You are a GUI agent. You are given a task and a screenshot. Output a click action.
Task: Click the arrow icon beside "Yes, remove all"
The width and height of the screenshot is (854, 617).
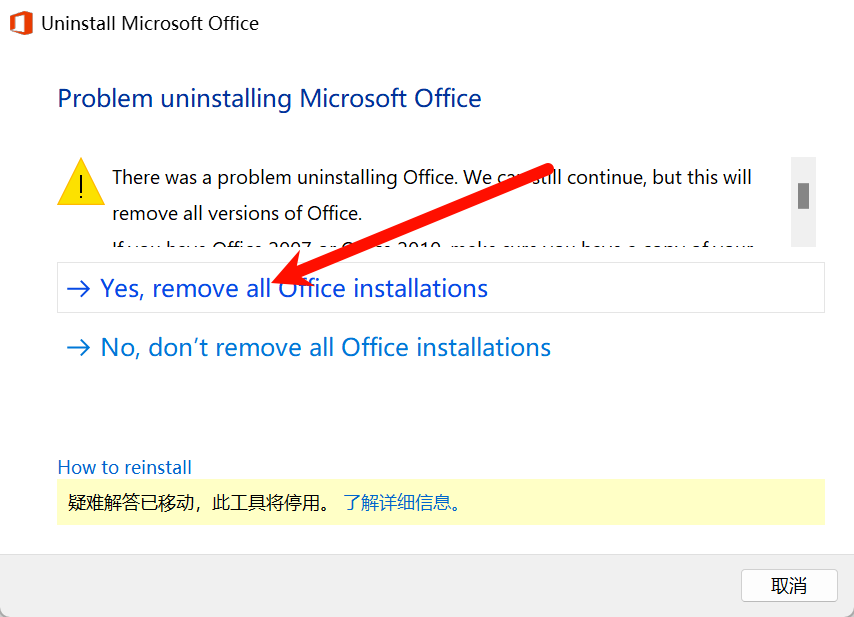point(78,289)
